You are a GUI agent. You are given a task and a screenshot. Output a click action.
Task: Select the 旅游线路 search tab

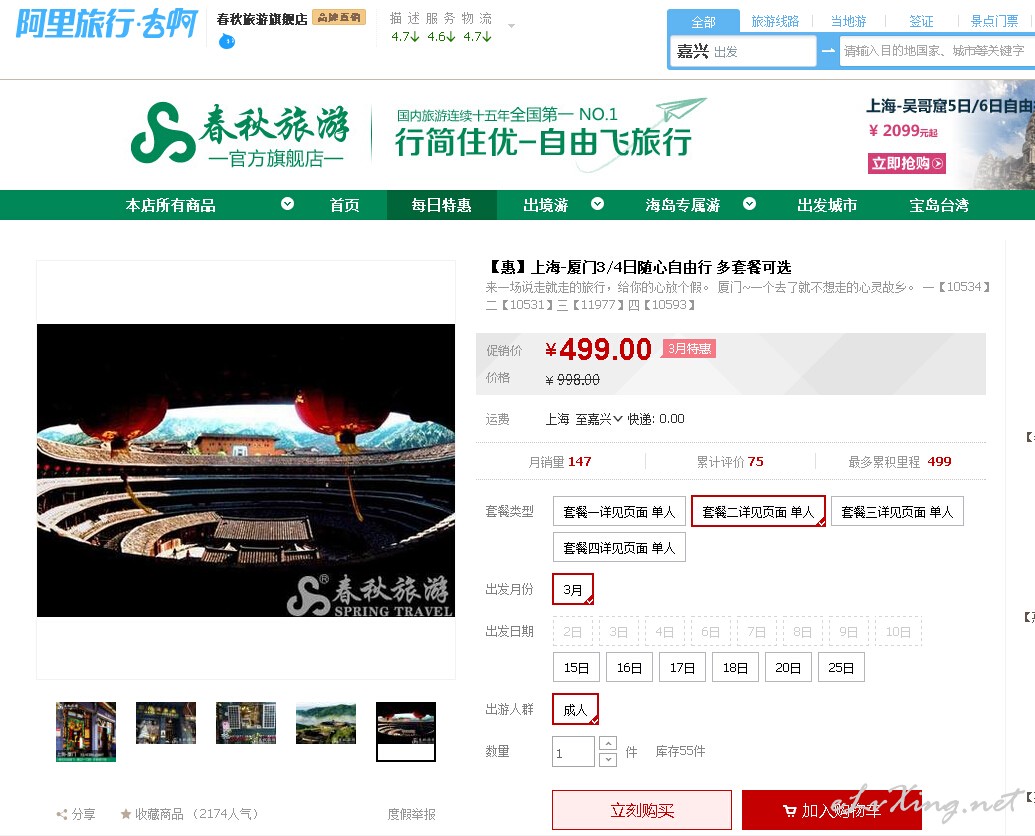(775, 21)
